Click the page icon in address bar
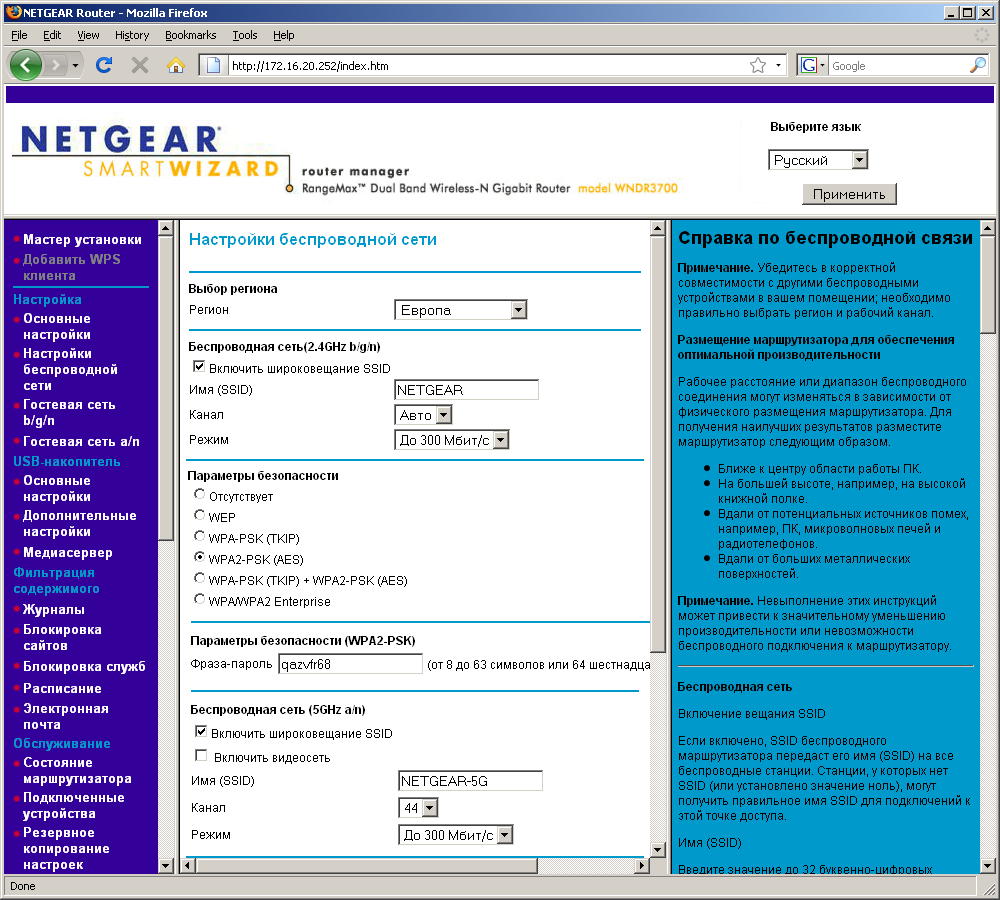1000x900 pixels. 214,65
